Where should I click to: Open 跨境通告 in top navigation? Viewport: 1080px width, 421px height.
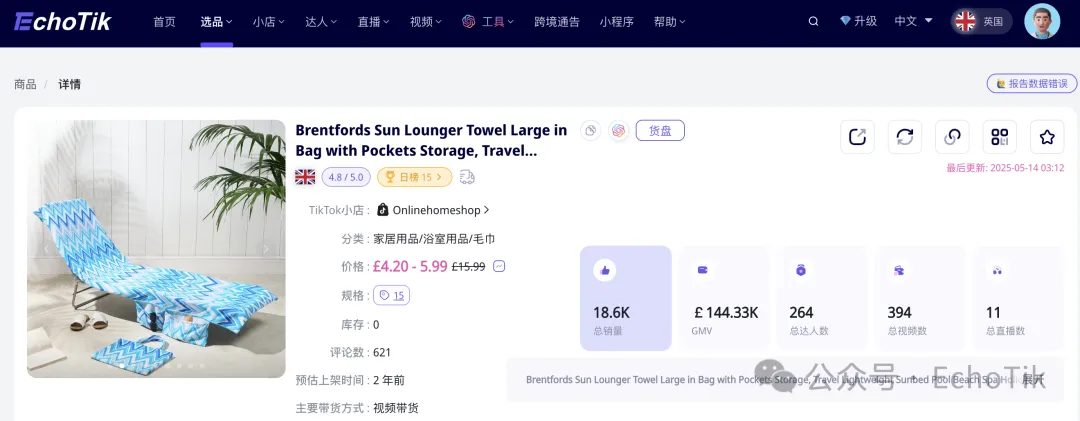557,21
